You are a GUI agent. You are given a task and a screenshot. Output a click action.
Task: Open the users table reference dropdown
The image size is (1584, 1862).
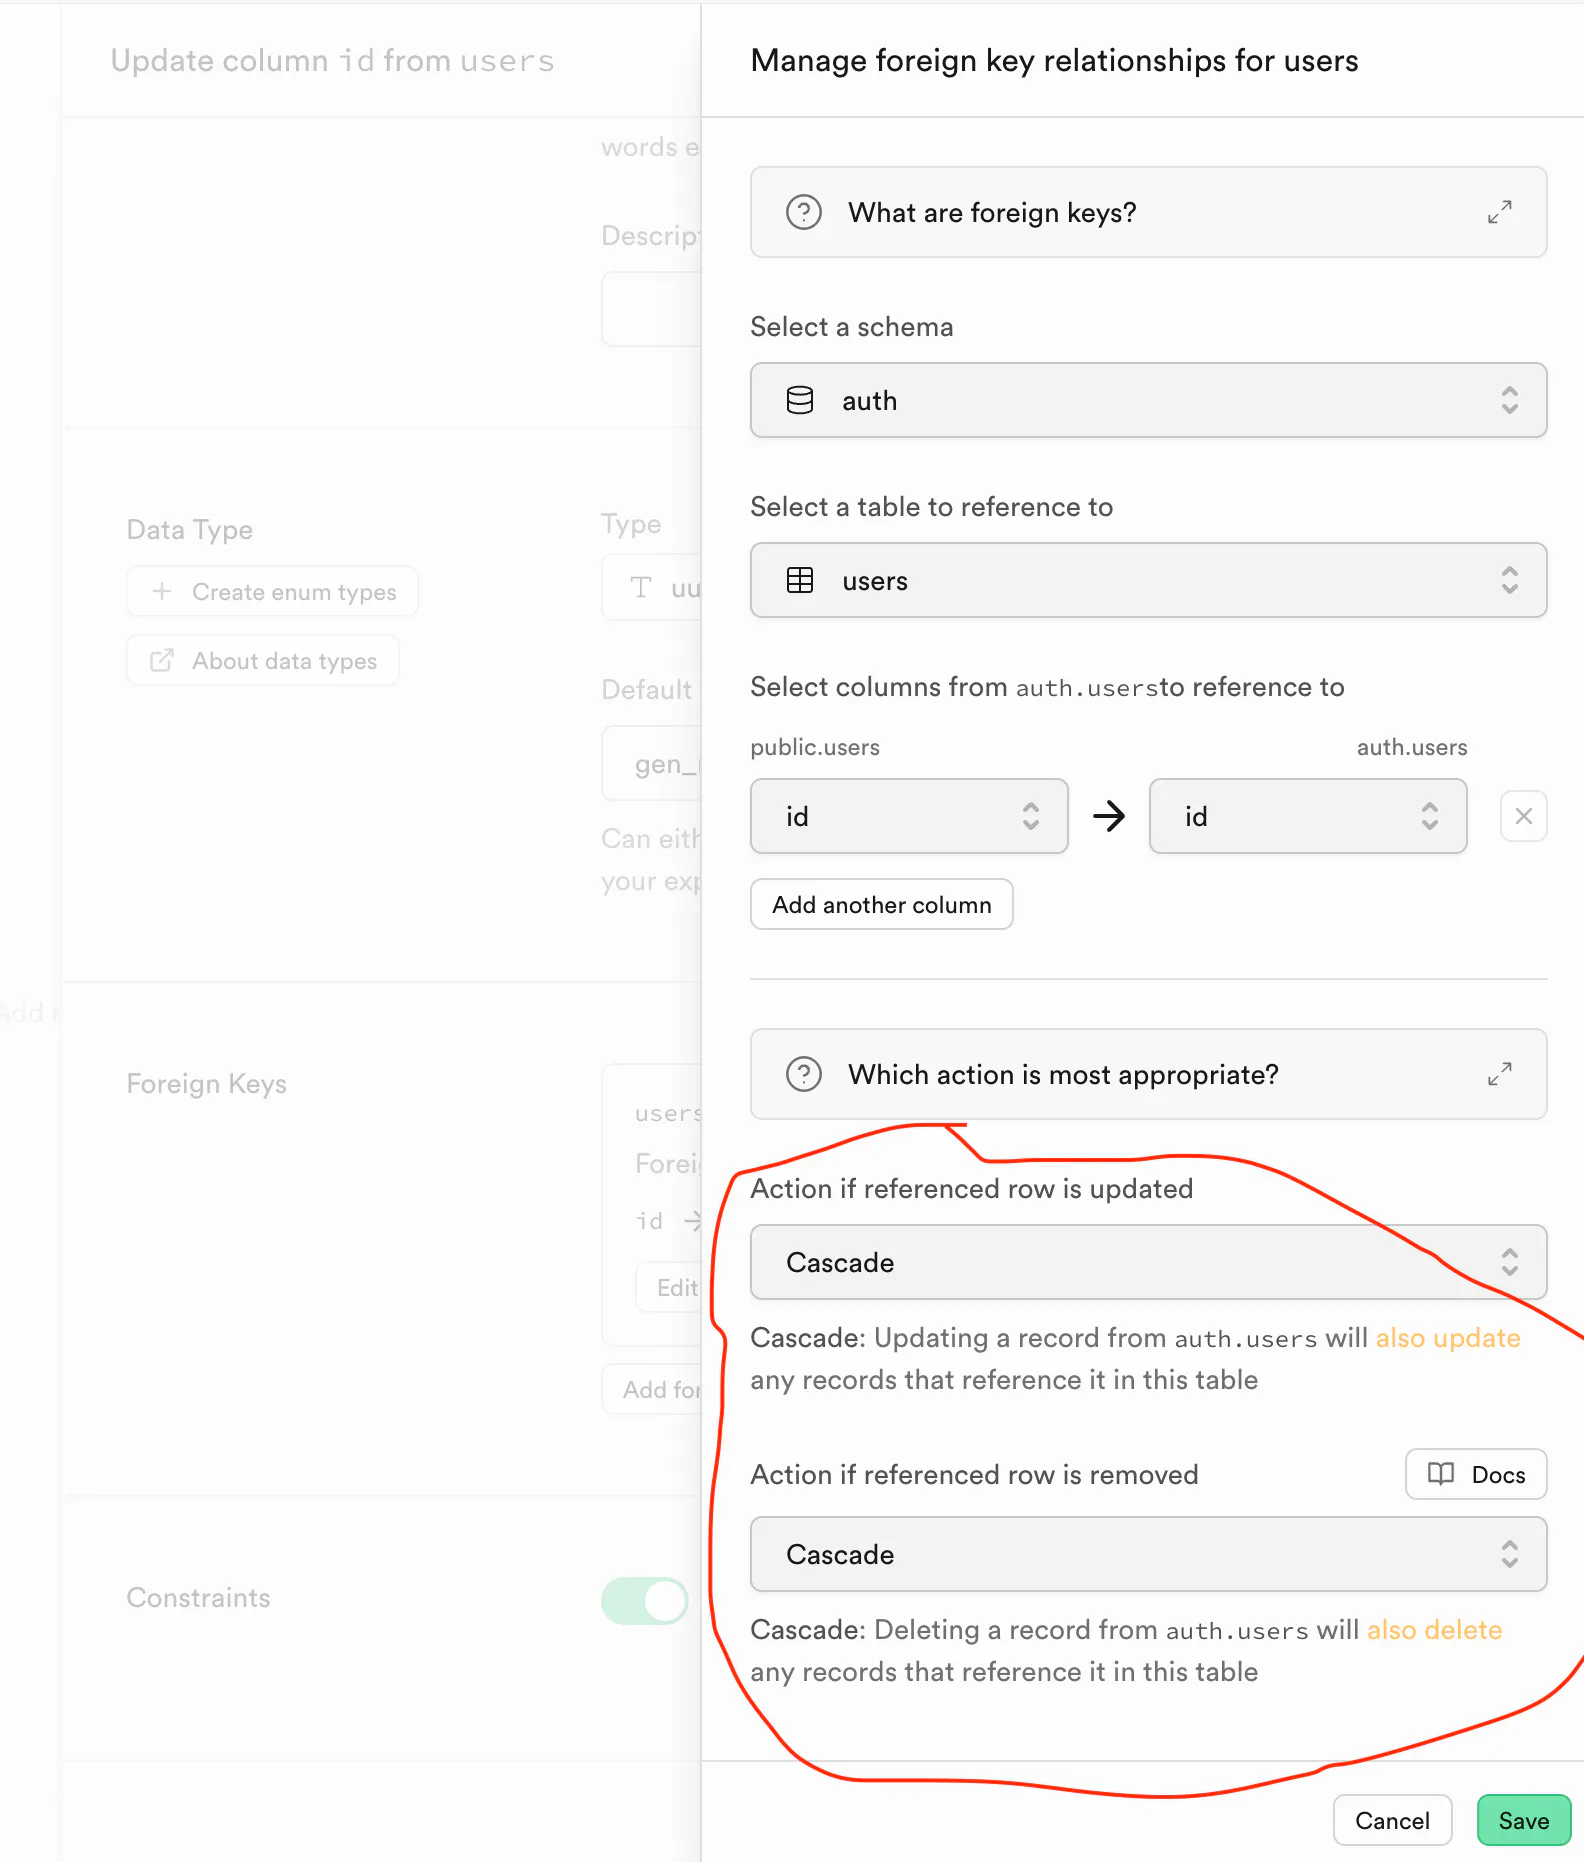coord(1148,580)
